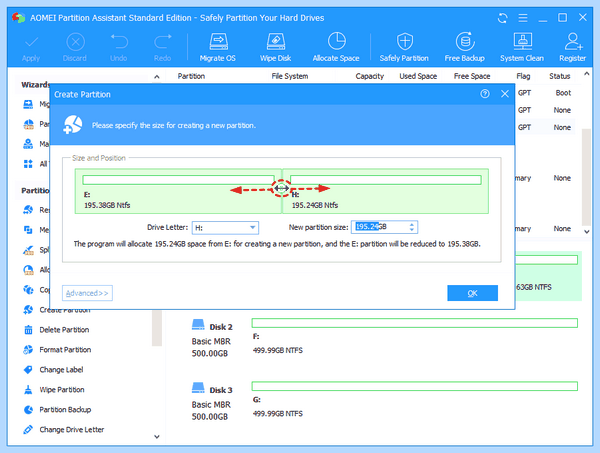The width and height of the screenshot is (600, 453).
Task: Click the slider handle between E: and H:
Action: pos(282,188)
